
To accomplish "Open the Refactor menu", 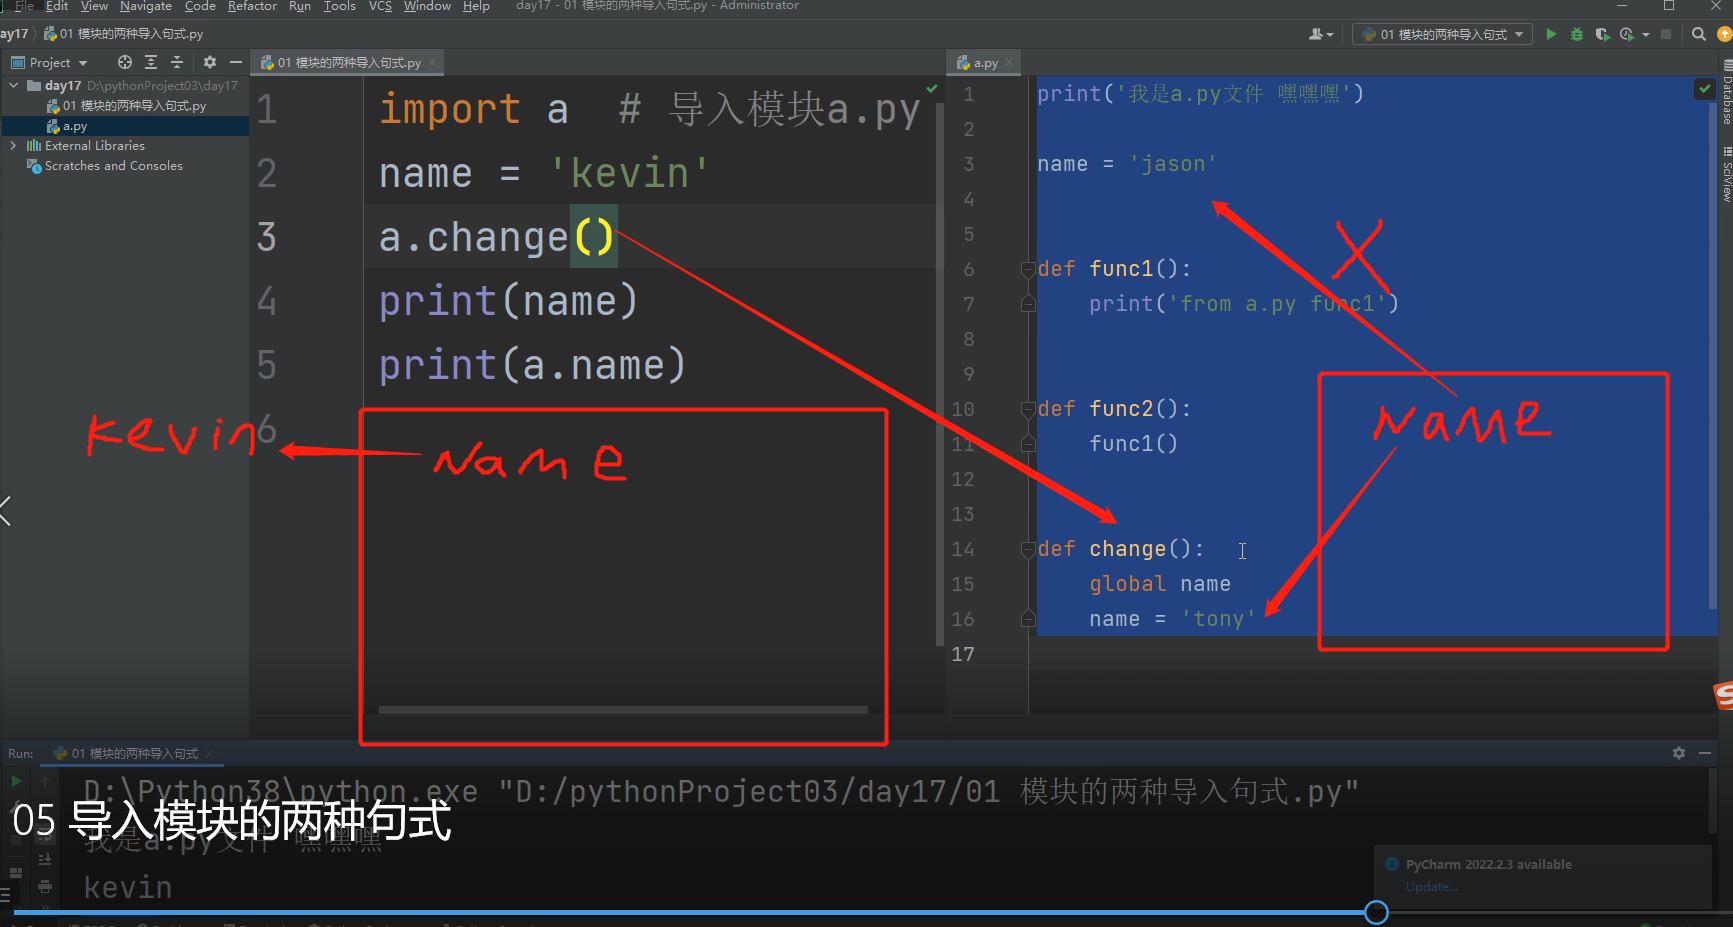I will pyautogui.click(x=252, y=6).
